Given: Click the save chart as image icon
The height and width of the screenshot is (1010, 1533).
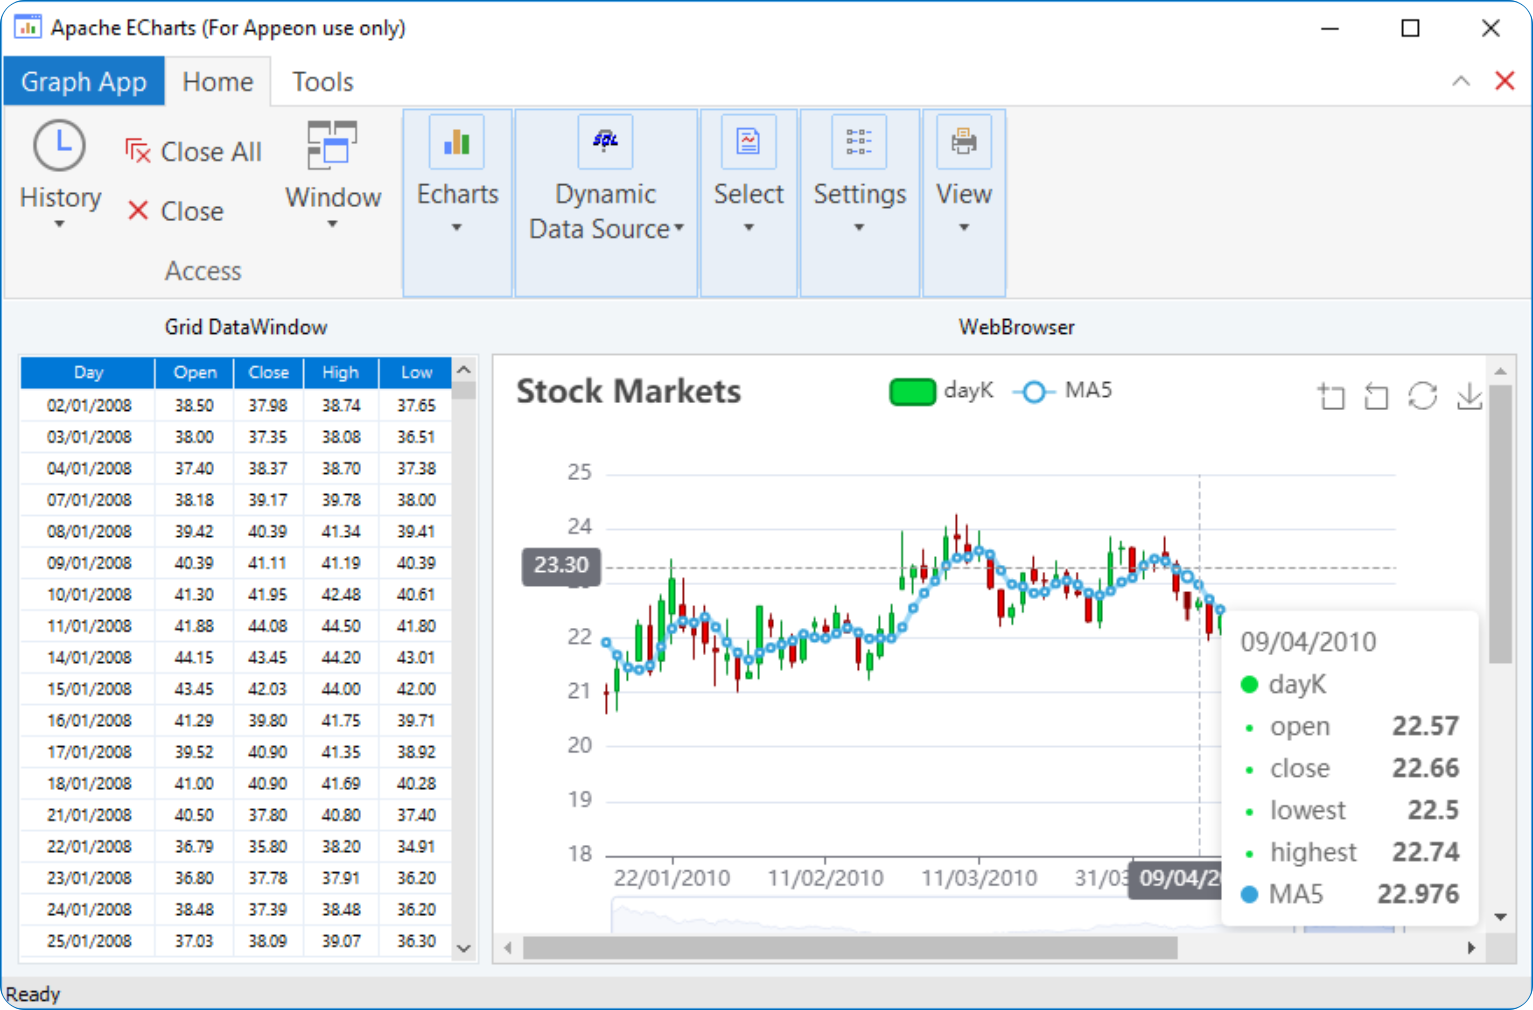Looking at the screenshot, I should tap(1469, 397).
